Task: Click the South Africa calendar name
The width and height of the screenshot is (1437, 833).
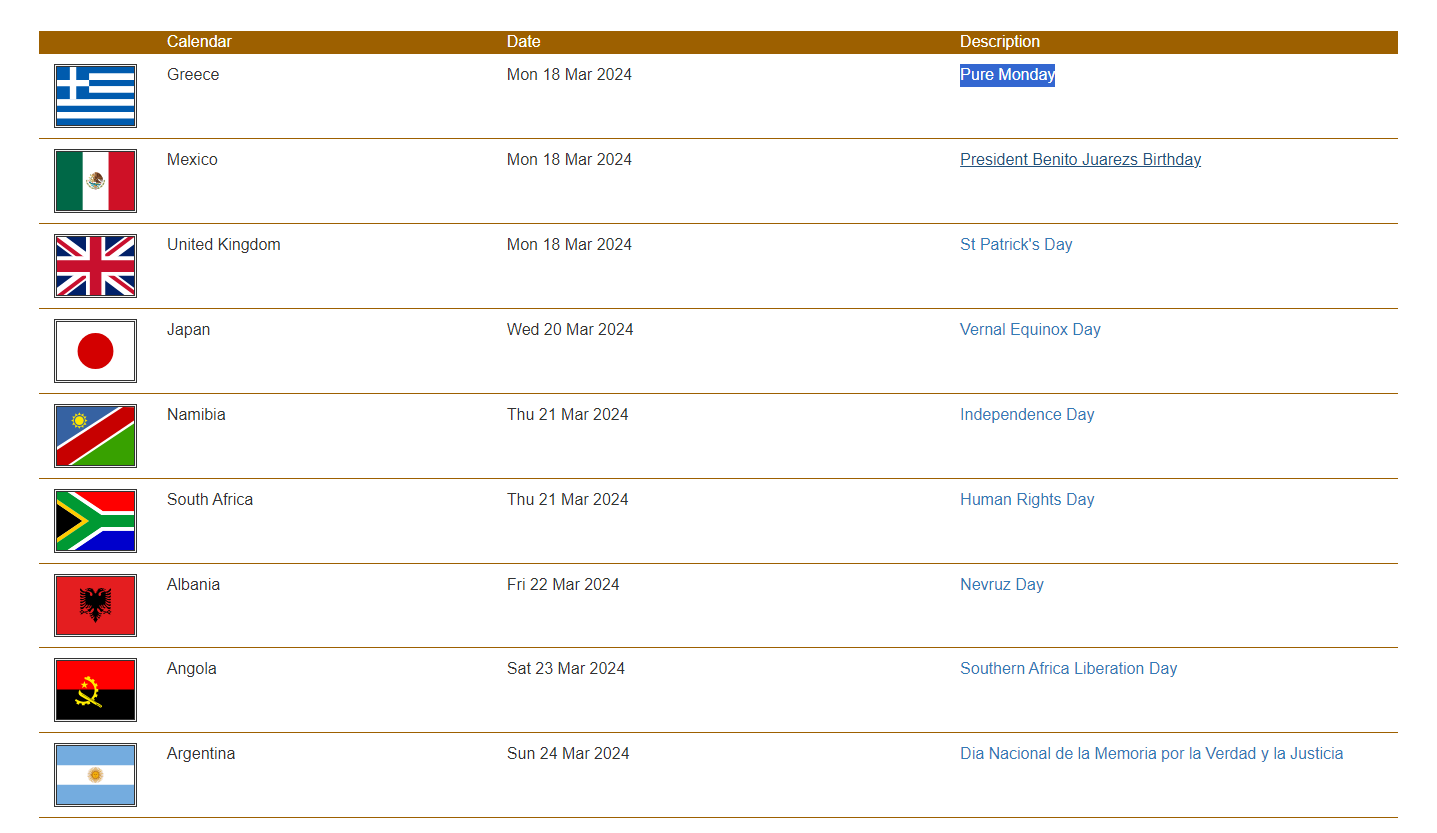Action: (210, 500)
